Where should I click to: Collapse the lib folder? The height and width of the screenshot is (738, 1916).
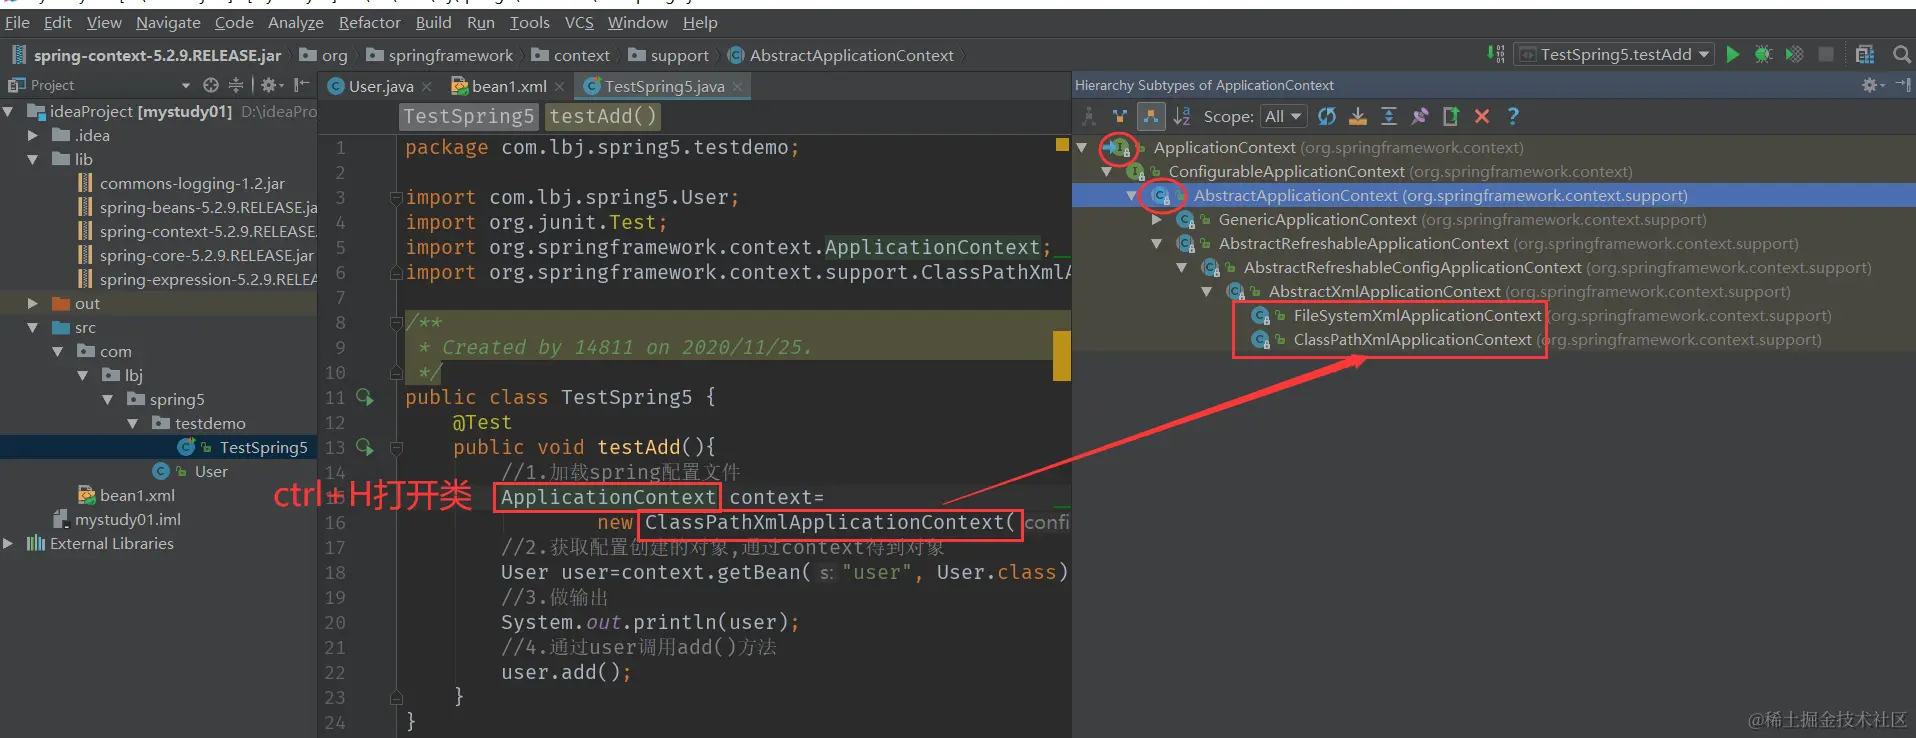pos(33,159)
